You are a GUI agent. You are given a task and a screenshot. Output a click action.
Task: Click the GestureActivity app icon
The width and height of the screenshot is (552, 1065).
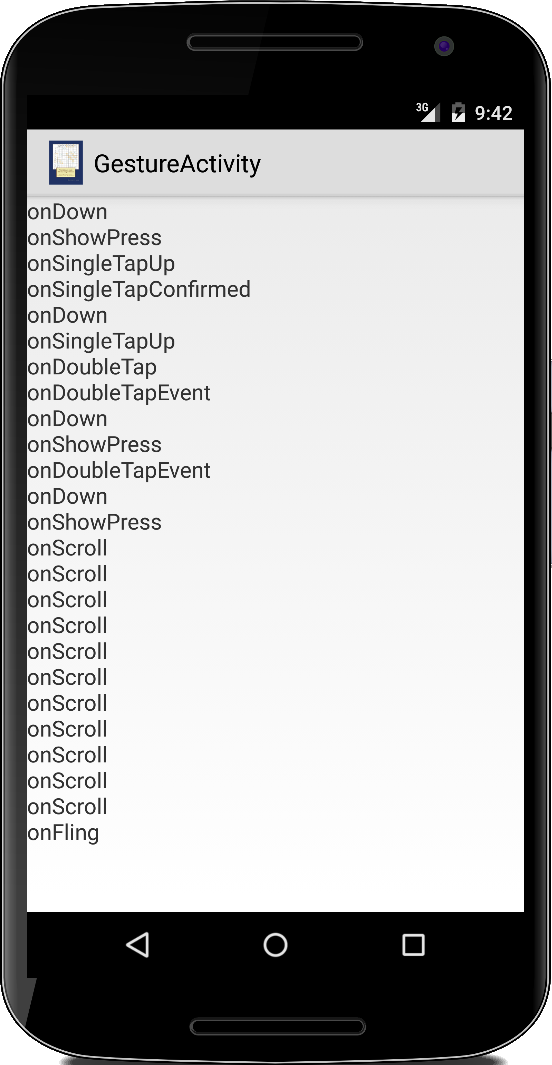(66, 163)
